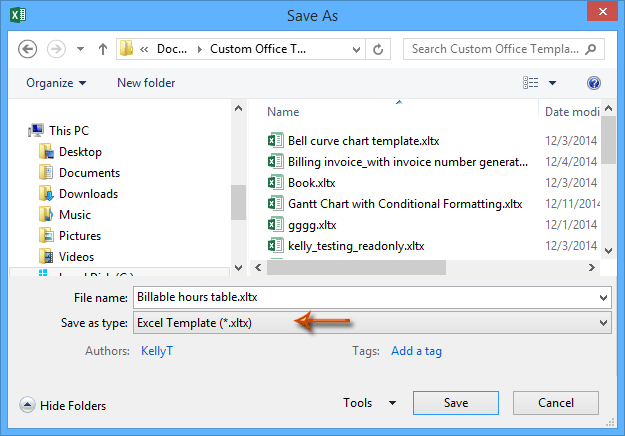Open the More view options dropdown
Screen dimensions: 625x436
tap(552, 83)
